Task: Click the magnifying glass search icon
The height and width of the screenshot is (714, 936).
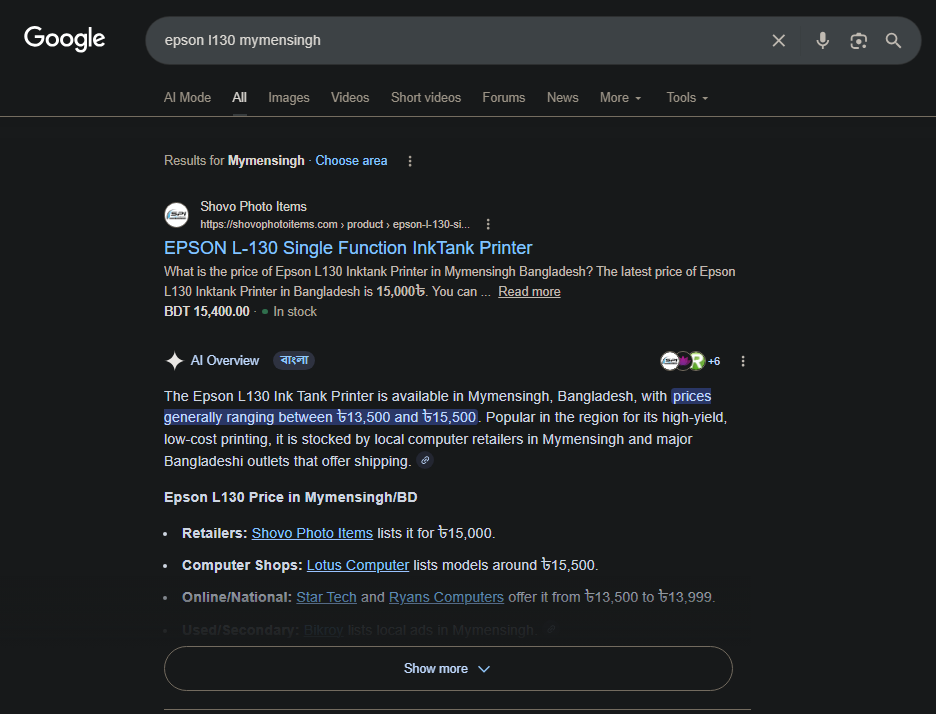Action: point(893,41)
